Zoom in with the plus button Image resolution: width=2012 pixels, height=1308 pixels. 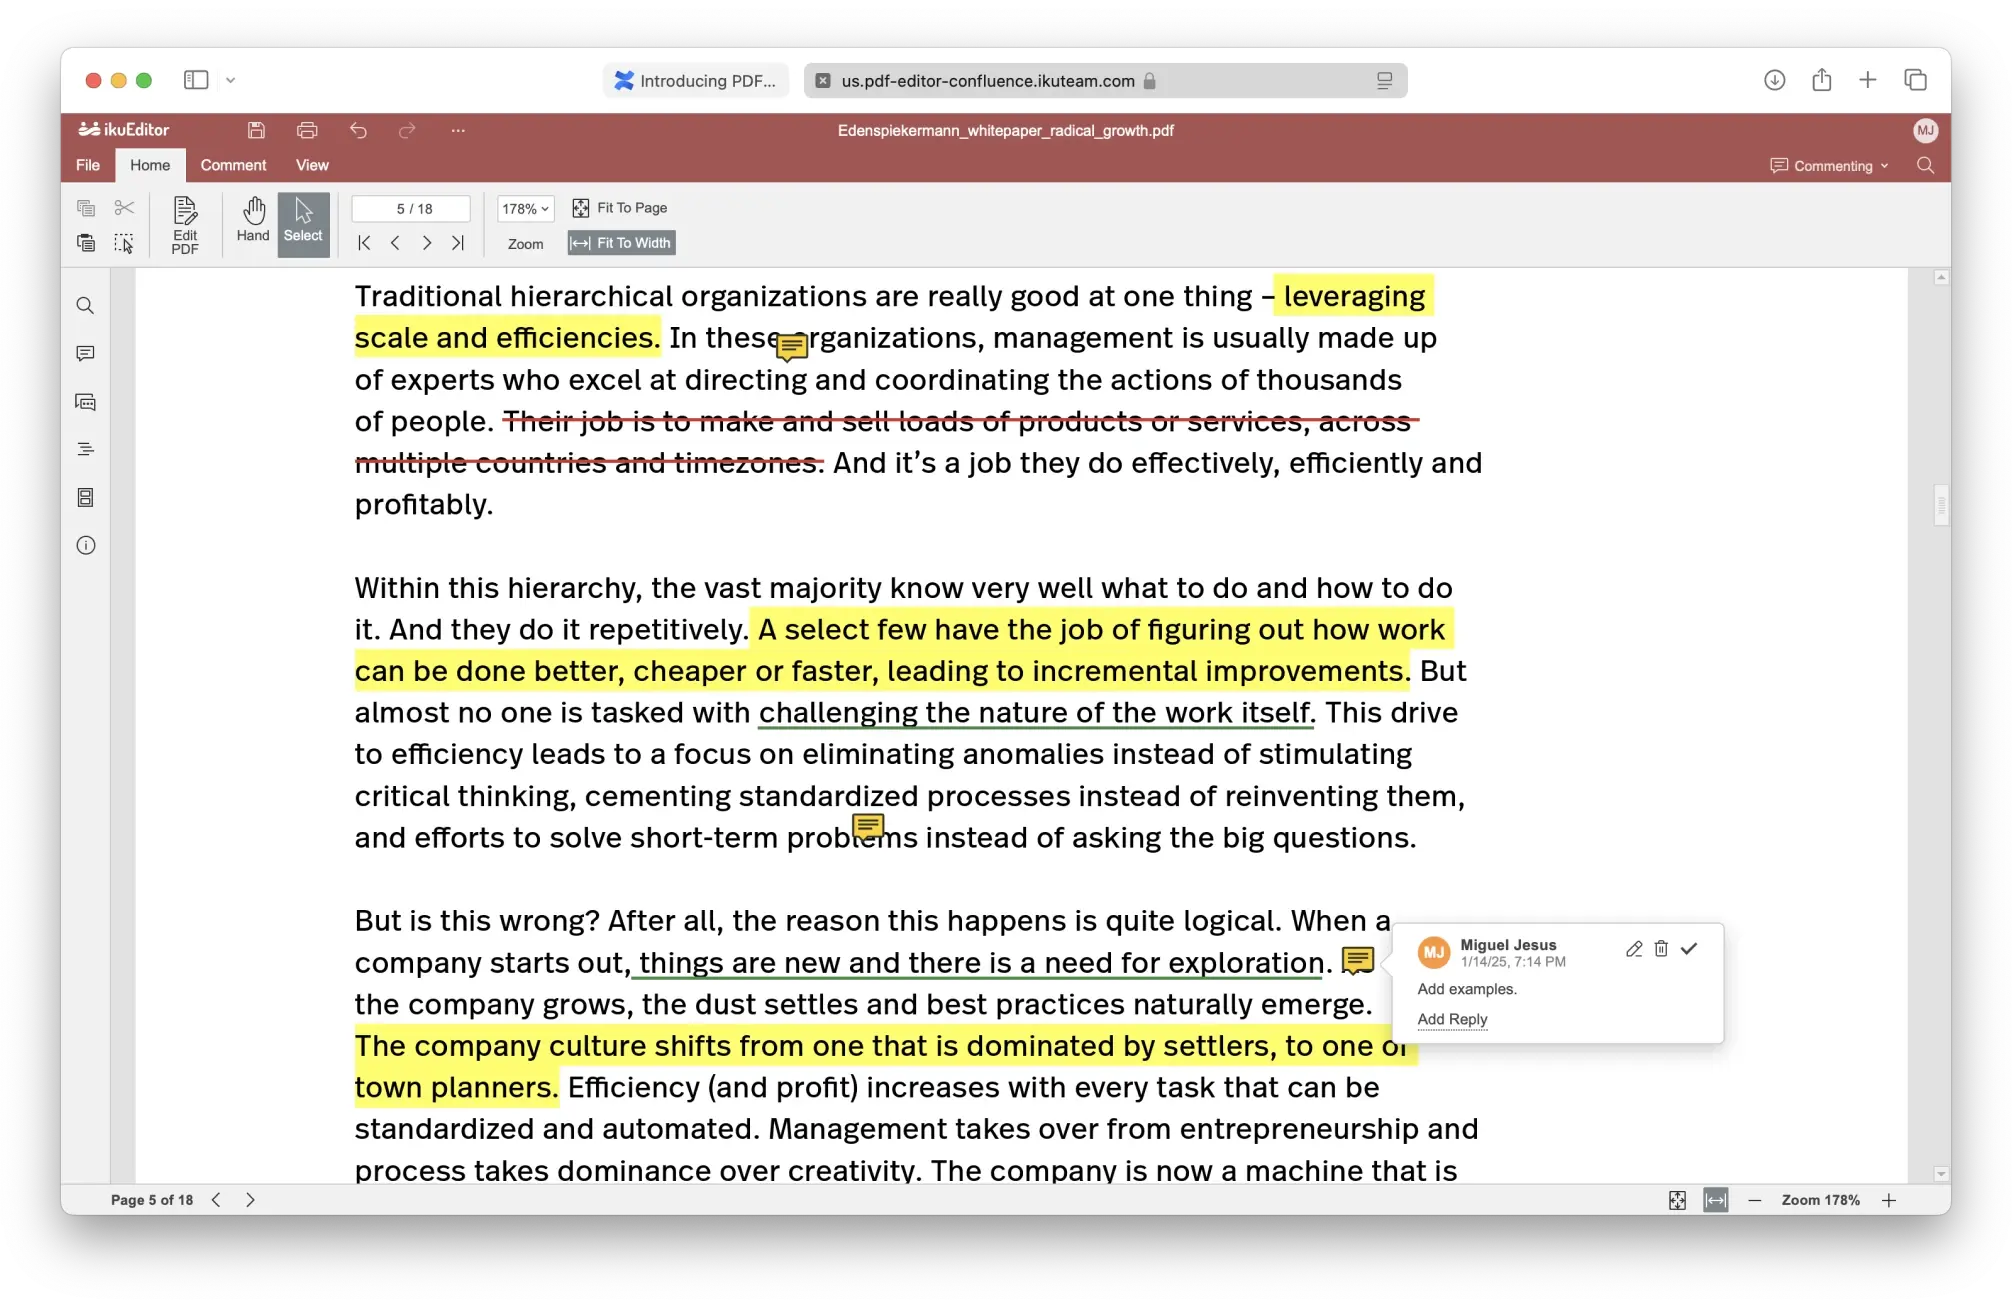[x=1889, y=1200]
